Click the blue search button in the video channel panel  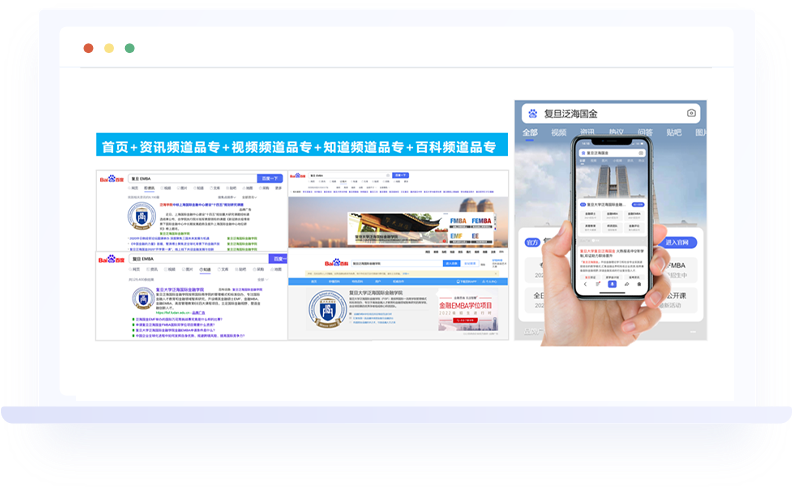401,175
